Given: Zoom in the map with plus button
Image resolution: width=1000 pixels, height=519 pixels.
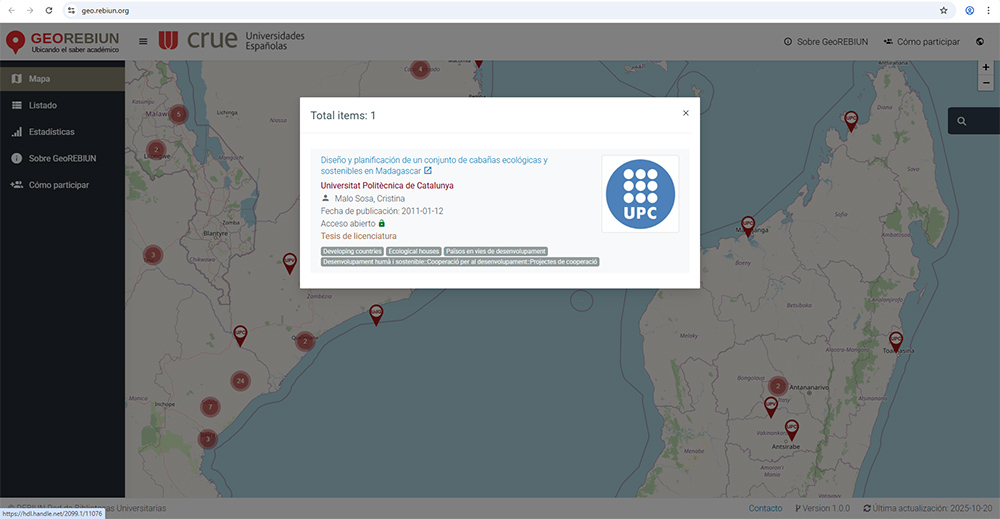Looking at the screenshot, I should pyautogui.click(x=986, y=68).
